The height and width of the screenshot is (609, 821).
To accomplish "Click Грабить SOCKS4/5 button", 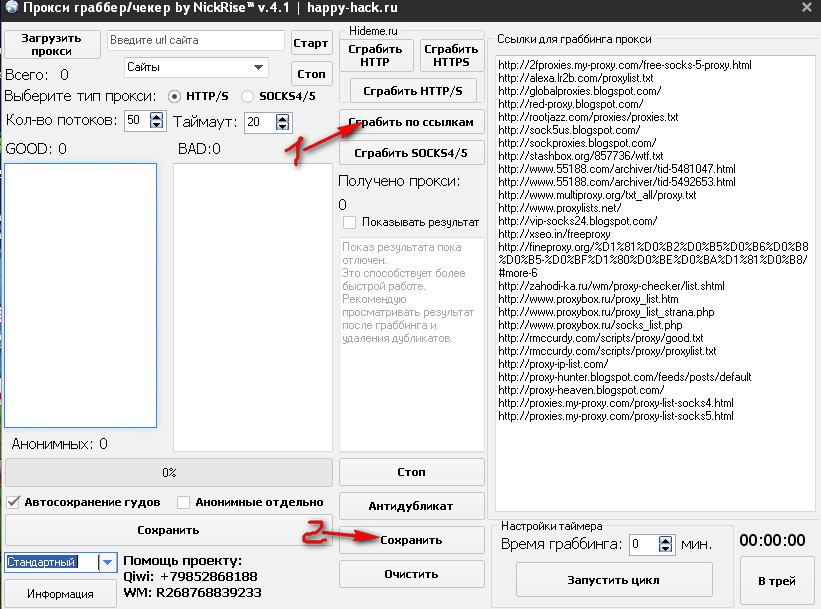I will (411, 153).
